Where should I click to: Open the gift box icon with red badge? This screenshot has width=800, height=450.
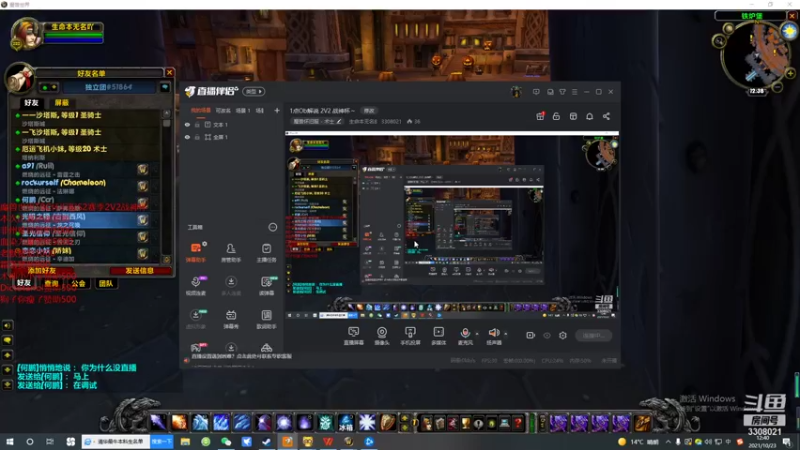pos(540,116)
